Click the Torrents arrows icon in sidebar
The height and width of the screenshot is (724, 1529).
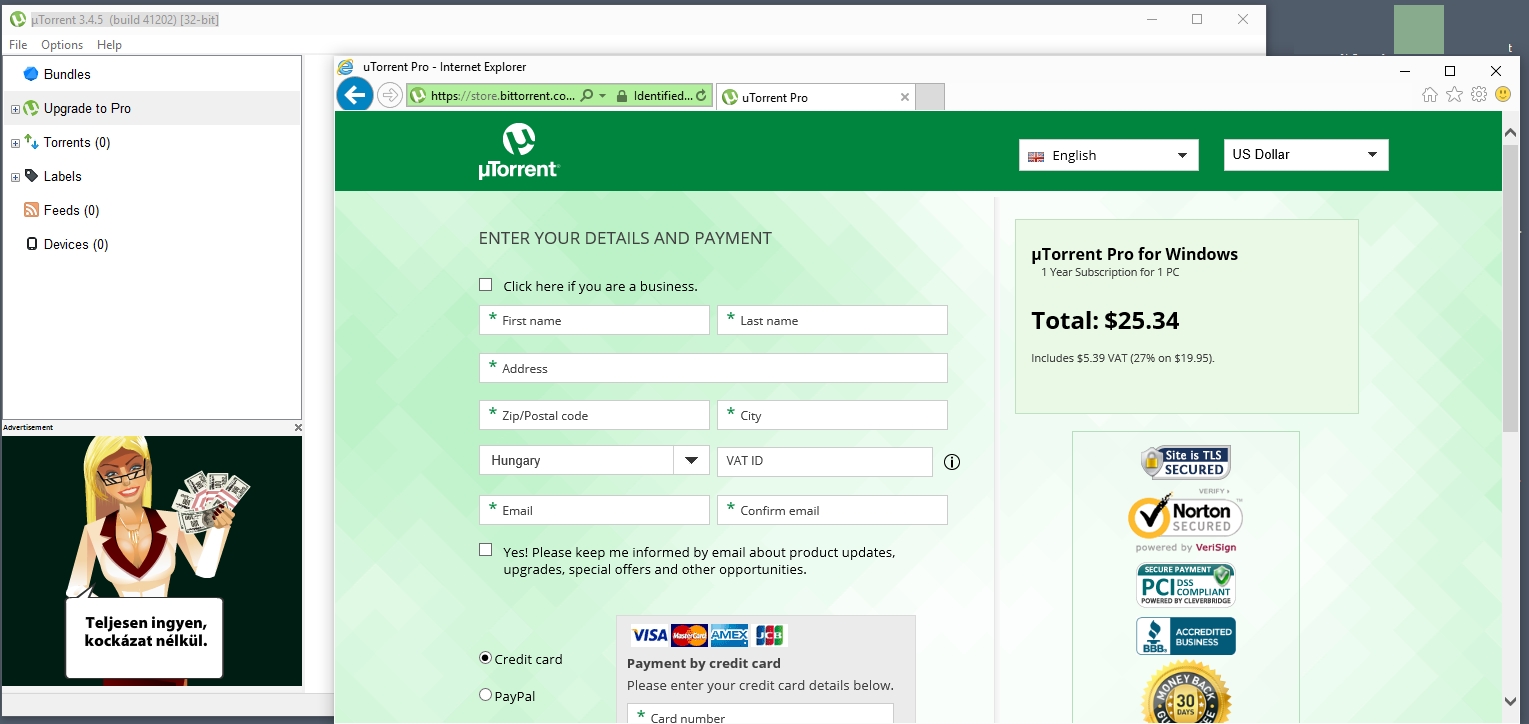coord(31,142)
